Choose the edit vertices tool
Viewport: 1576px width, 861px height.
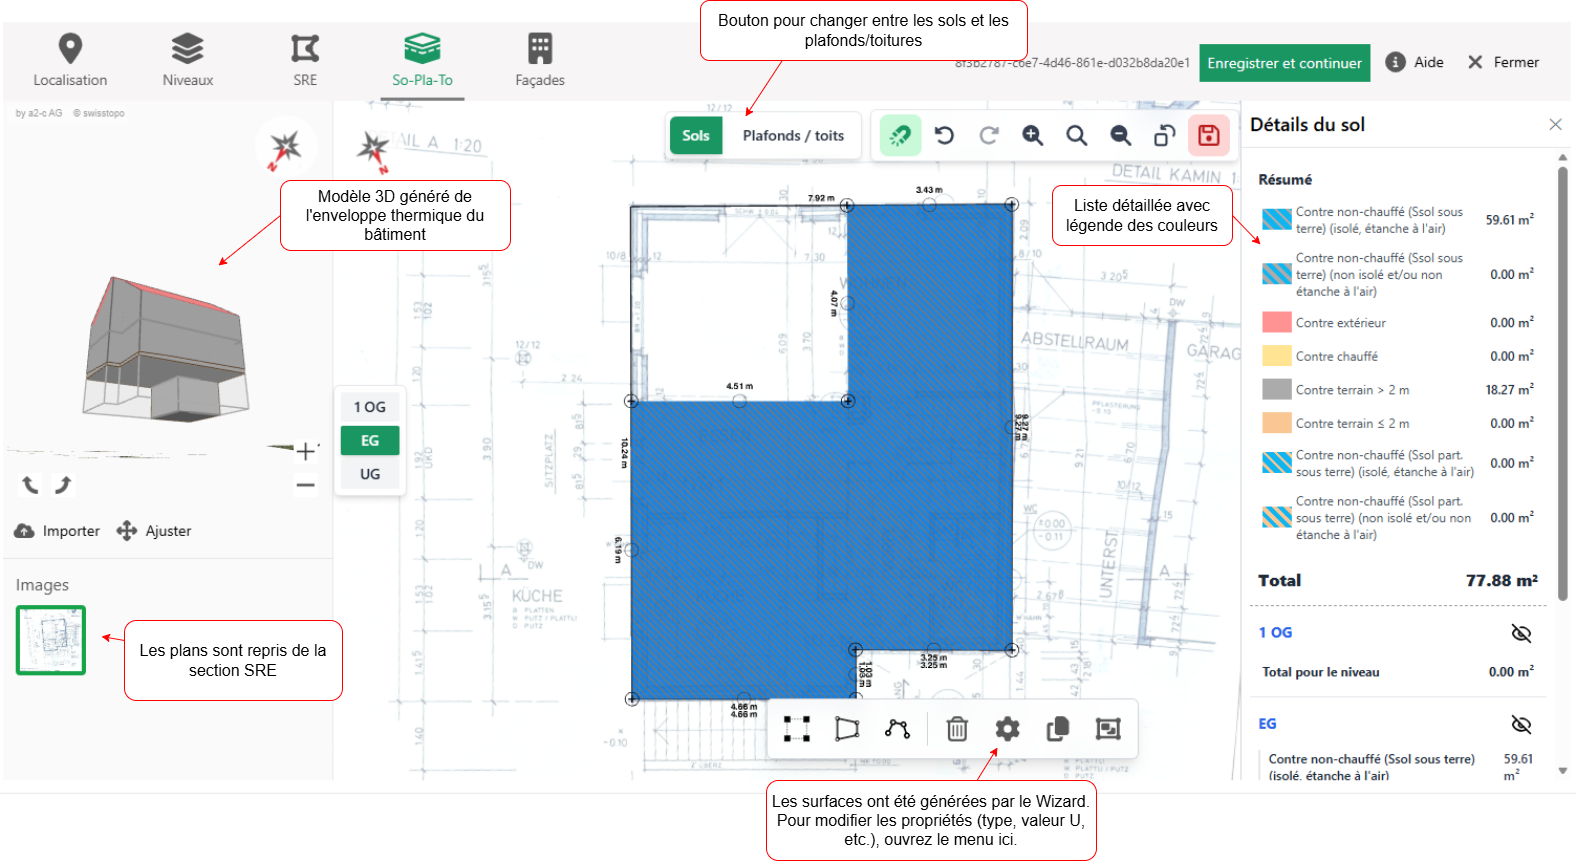point(897,729)
